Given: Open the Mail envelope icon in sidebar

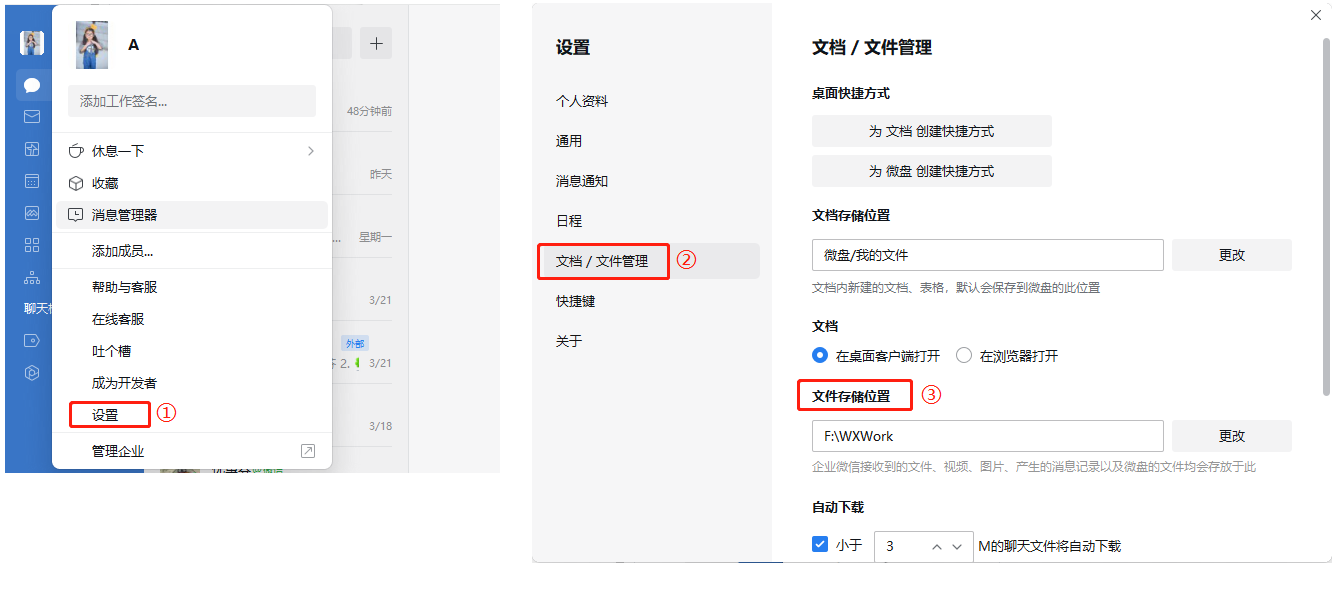Looking at the screenshot, I should [32, 117].
